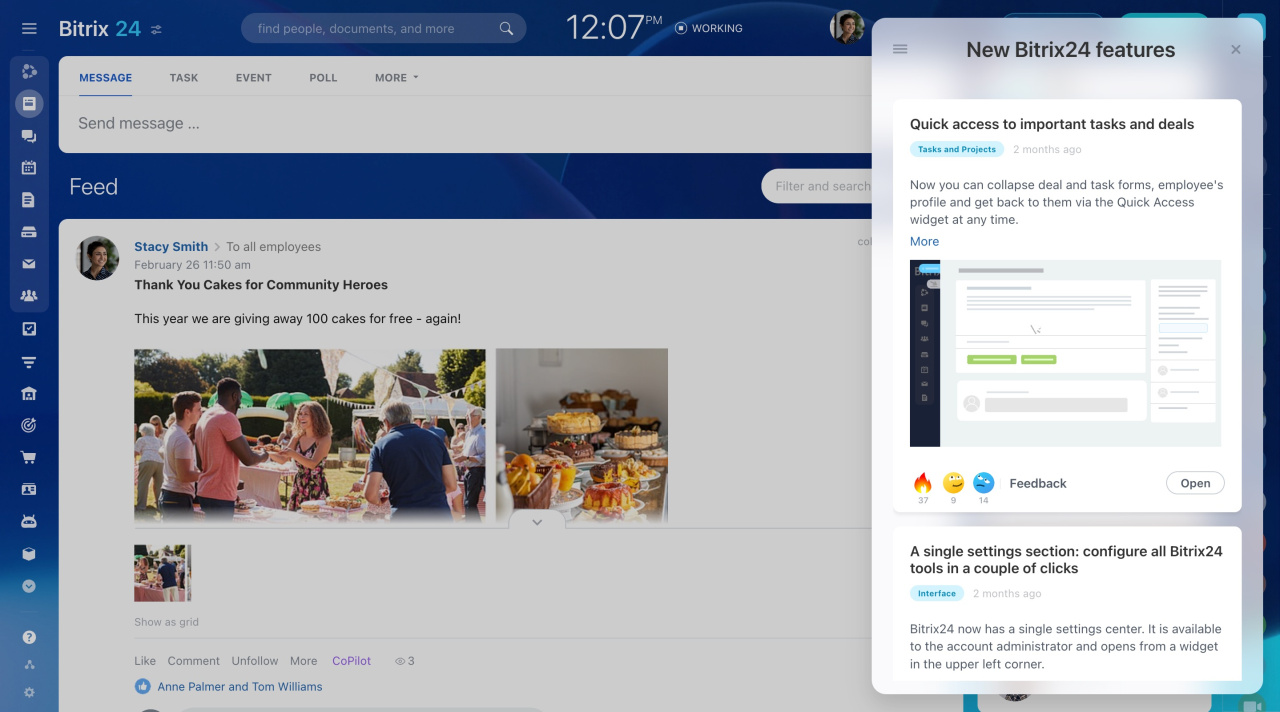Open the settings gear icon in the sidebar
Image resolution: width=1280 pixels, height=712 pixels.
29,692
